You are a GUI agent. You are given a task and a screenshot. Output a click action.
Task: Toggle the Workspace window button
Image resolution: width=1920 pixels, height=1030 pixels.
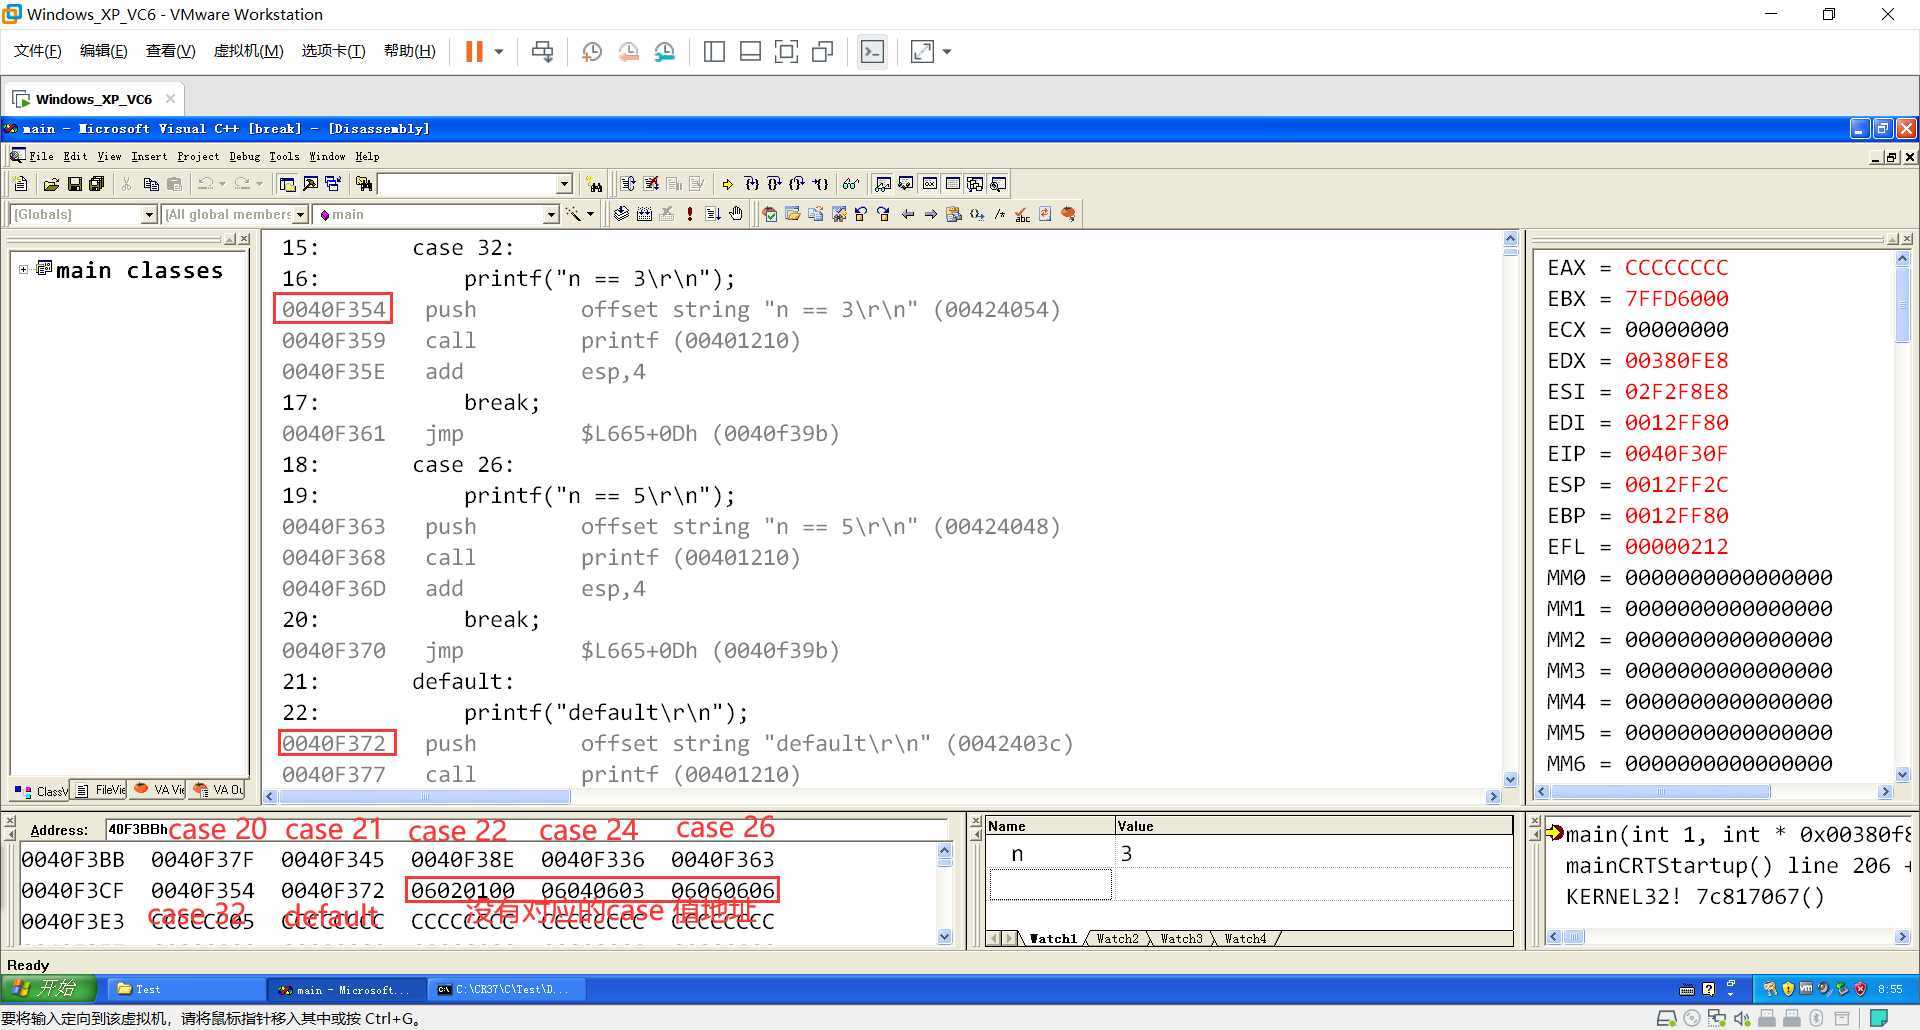click(287, 184)
